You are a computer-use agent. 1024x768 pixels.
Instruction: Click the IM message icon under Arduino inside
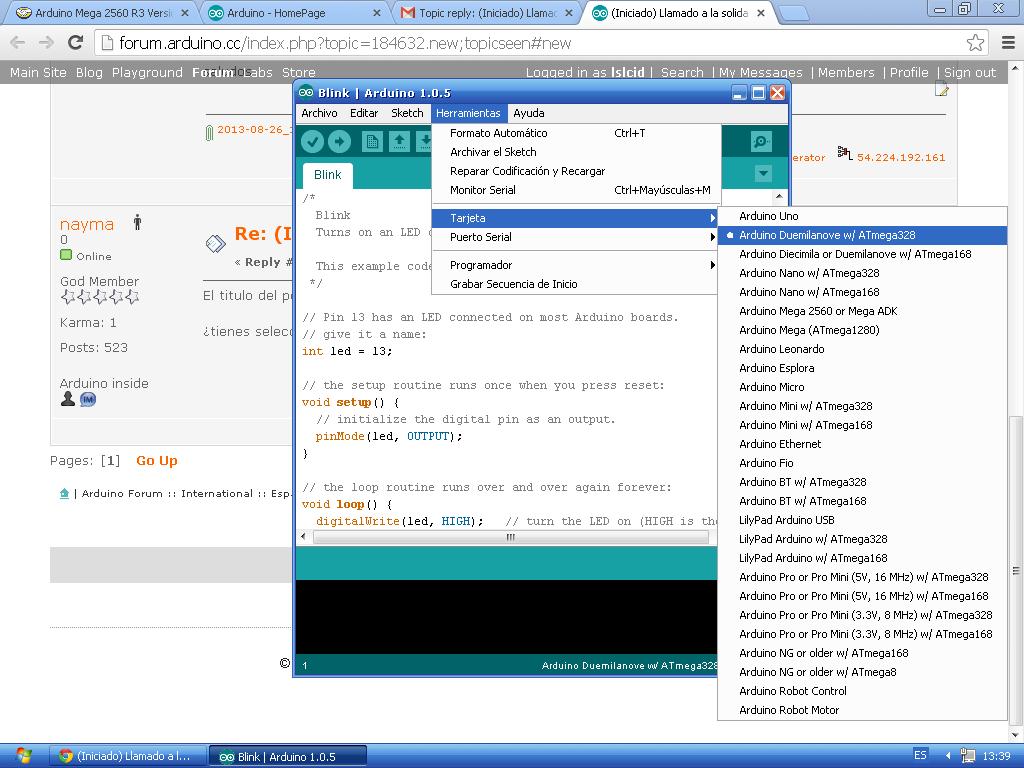pos(88,399)
